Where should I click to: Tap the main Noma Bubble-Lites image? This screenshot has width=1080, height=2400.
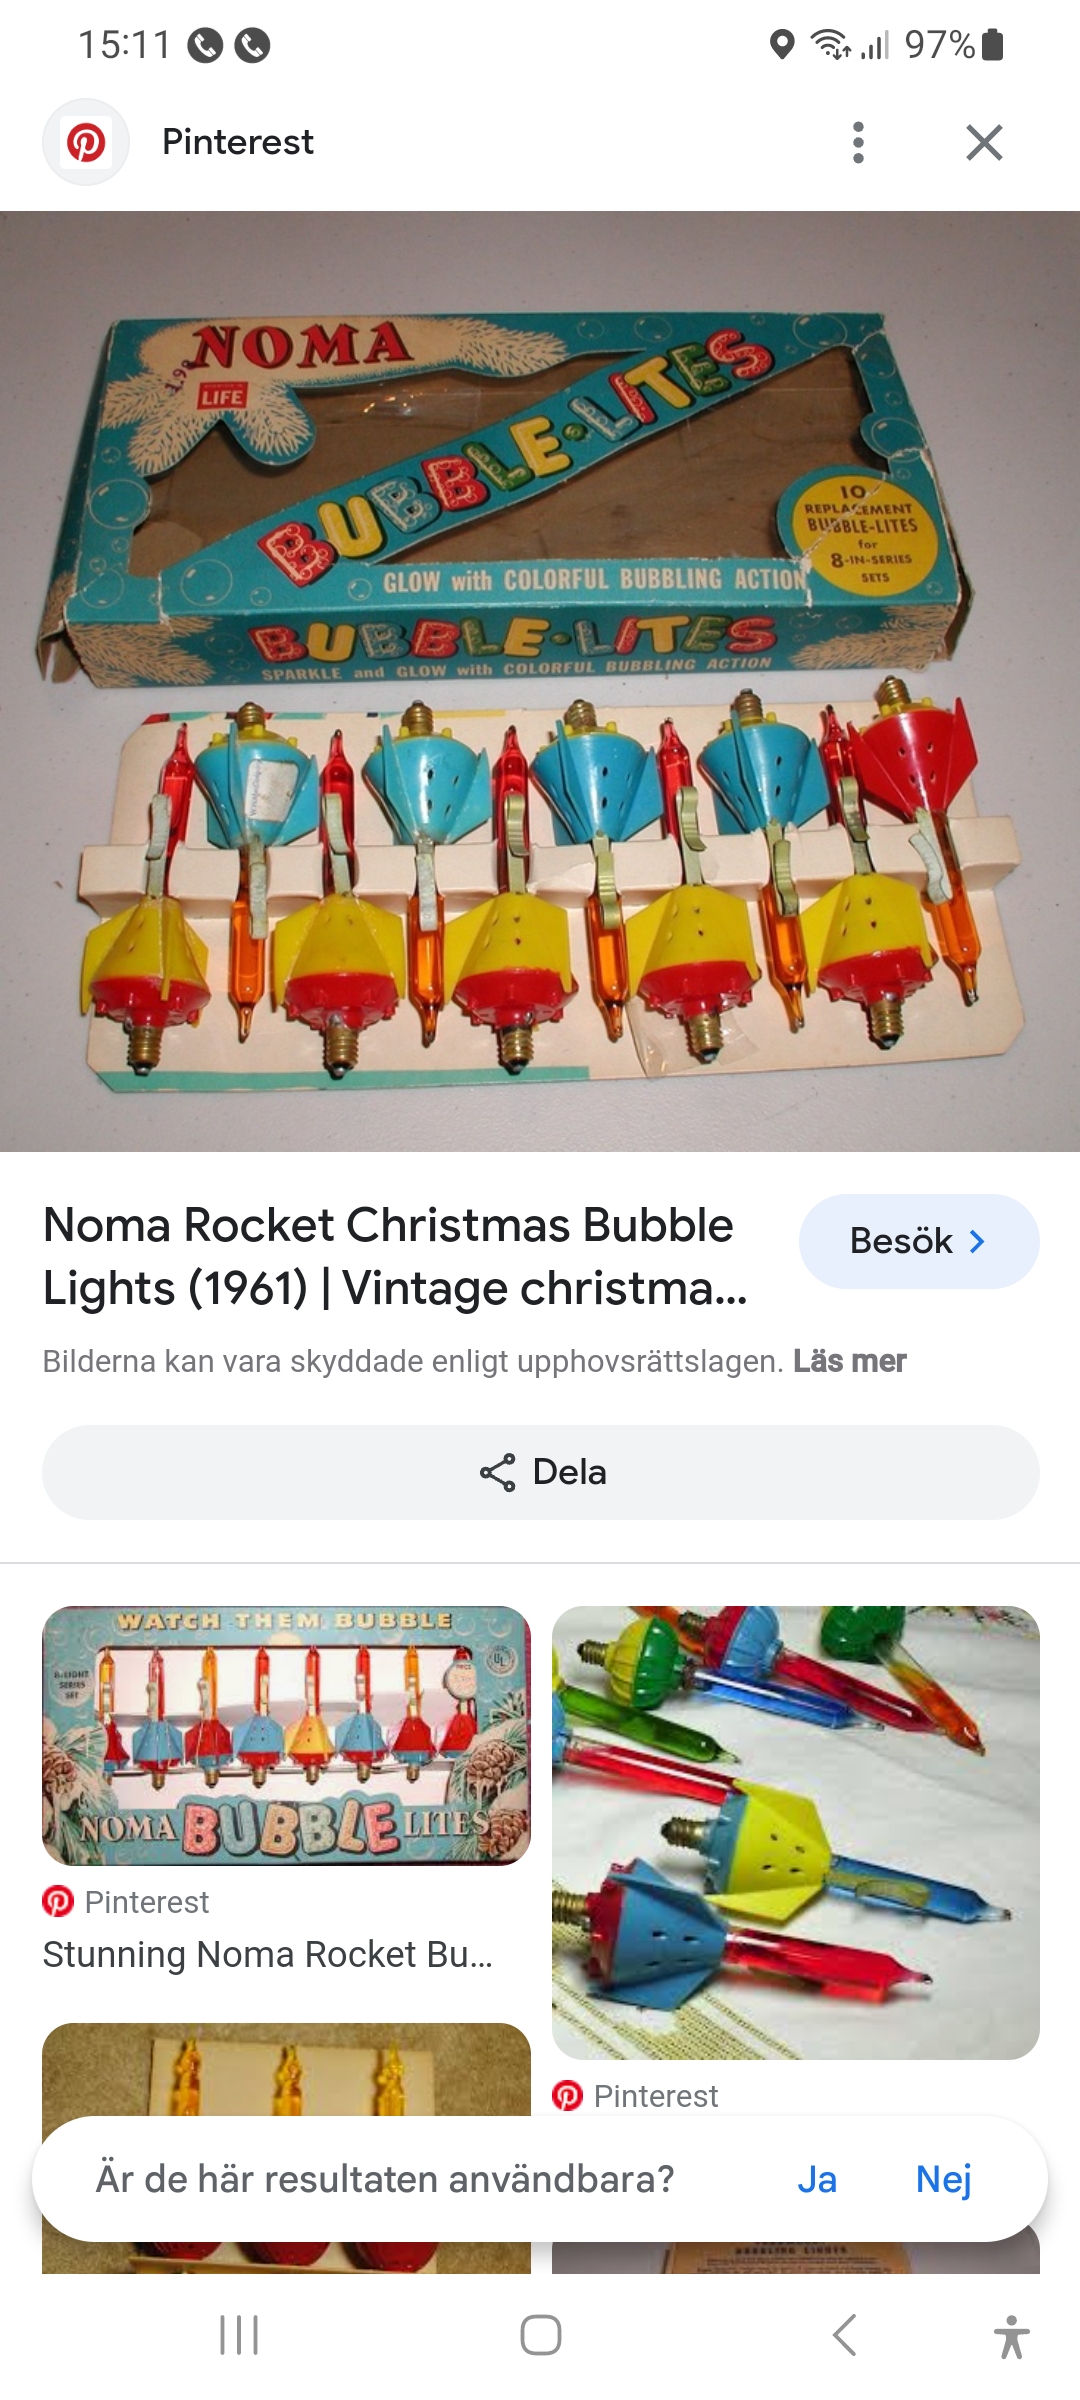(540, 680)
